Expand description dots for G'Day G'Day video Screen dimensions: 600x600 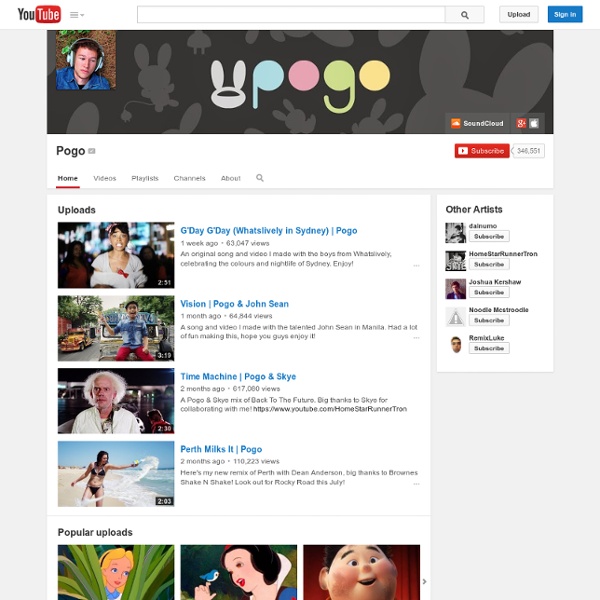416,265
